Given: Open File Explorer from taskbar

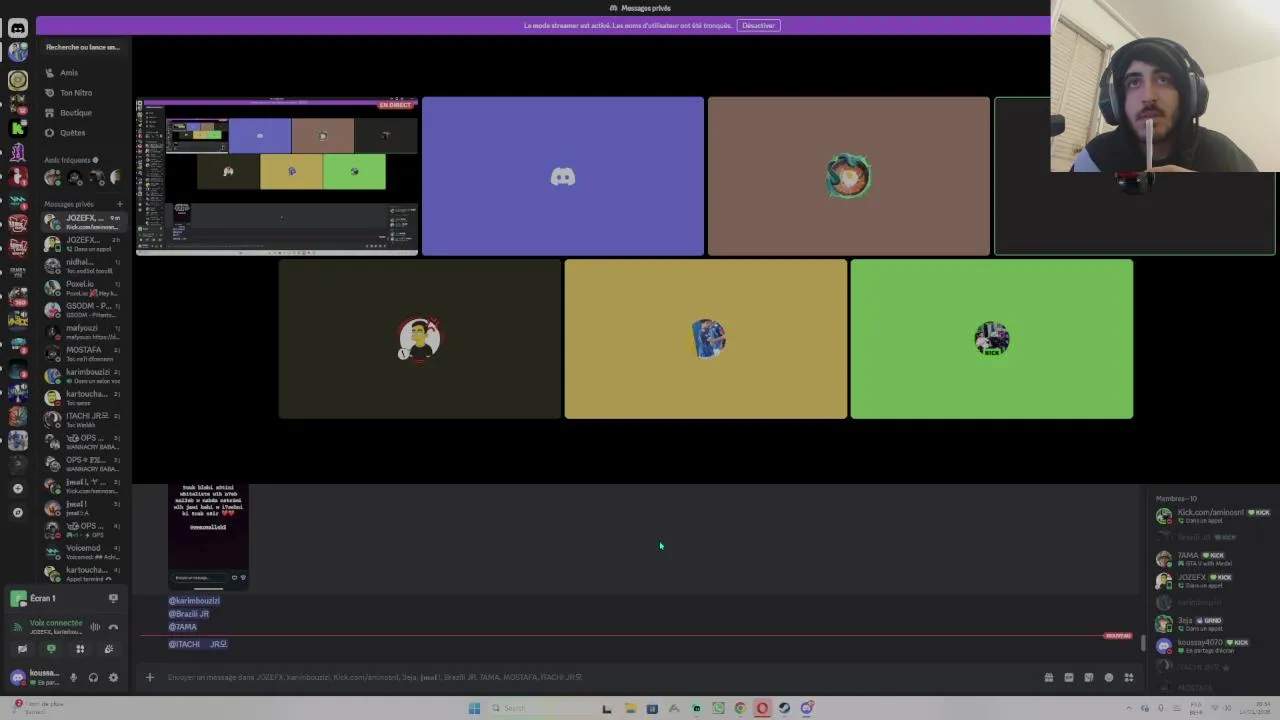Looking at the screenshot, I should tap(630, 708).
